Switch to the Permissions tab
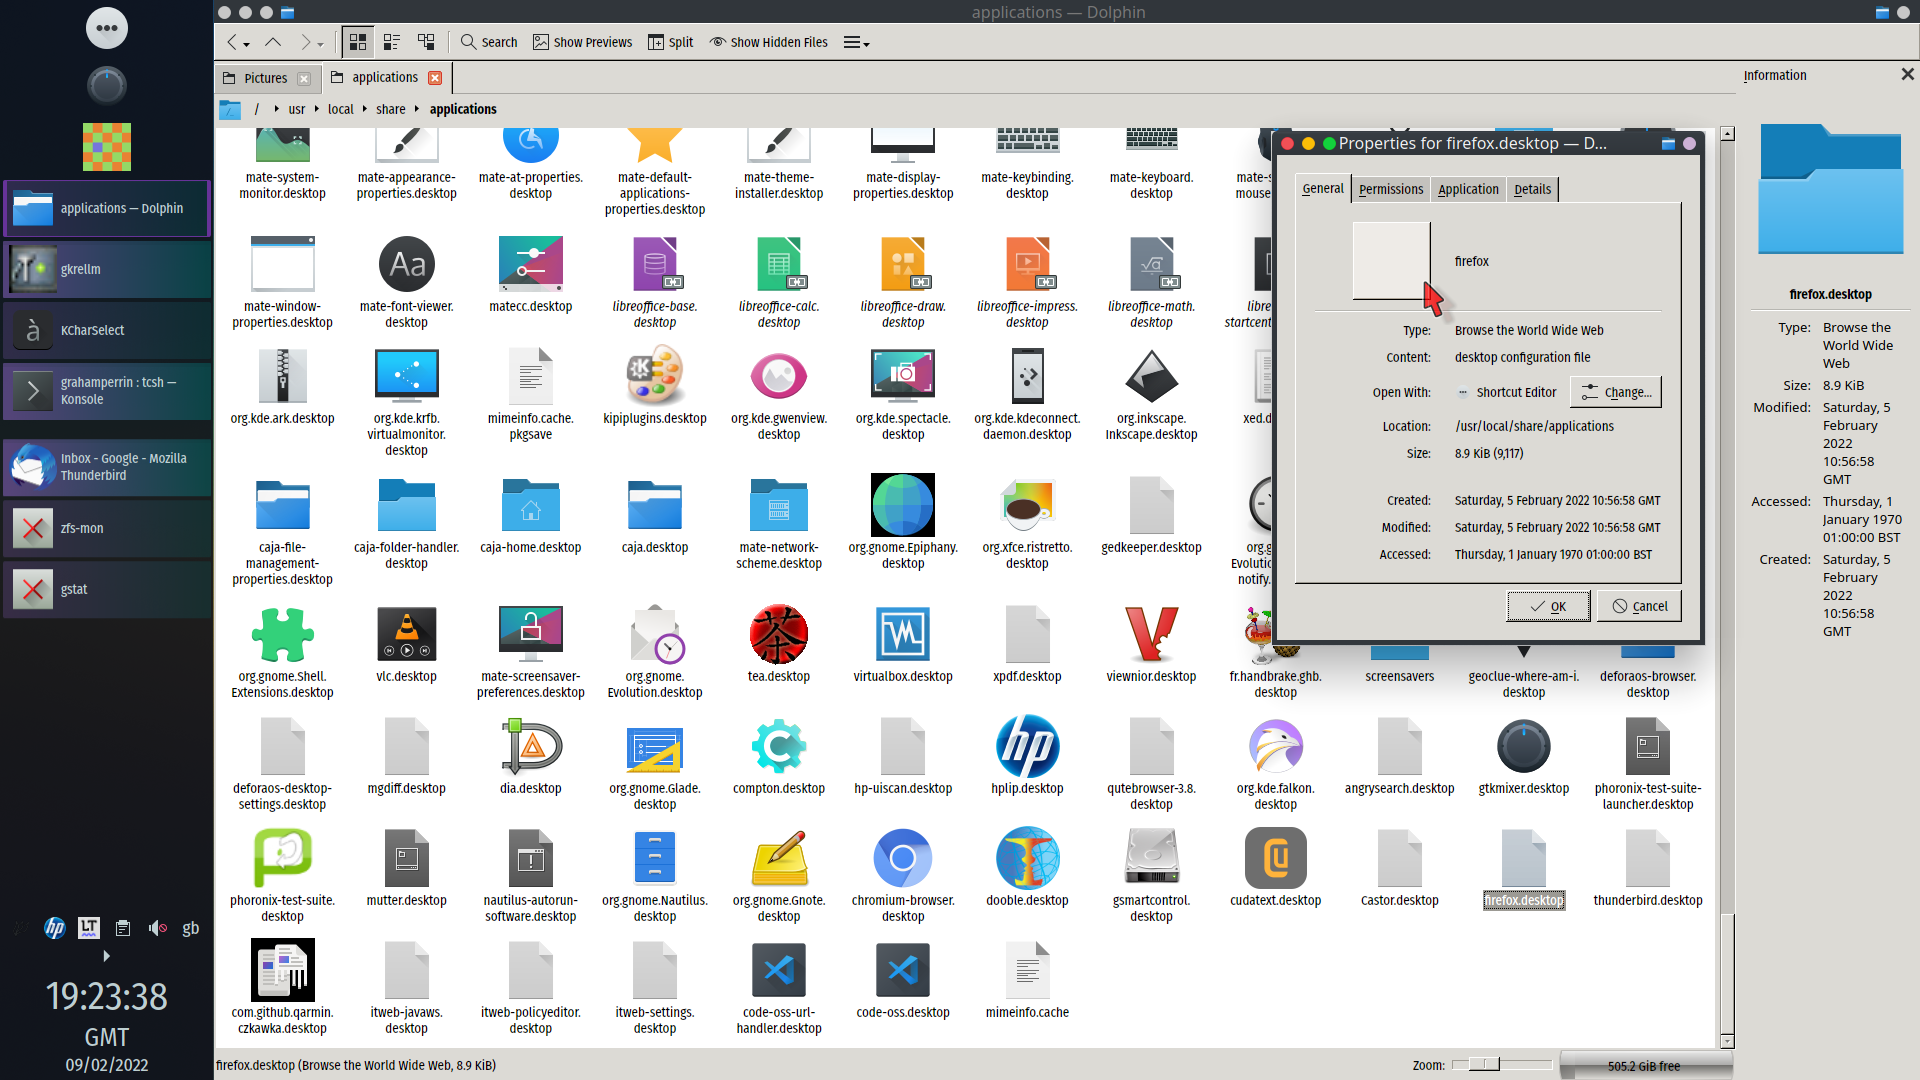 pyautogui.click(x=1390, y=189)
